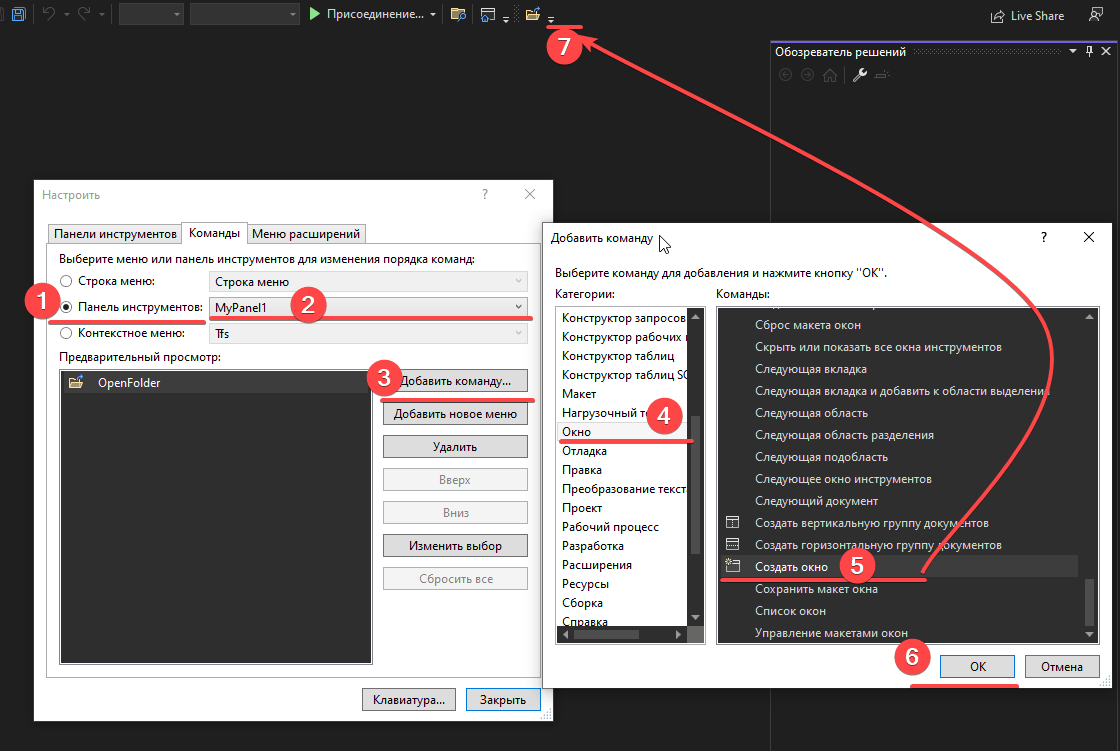Pin the Обозреватель решений panel
Screen dimensions: 1120x751
click(x=1088, y=50)
